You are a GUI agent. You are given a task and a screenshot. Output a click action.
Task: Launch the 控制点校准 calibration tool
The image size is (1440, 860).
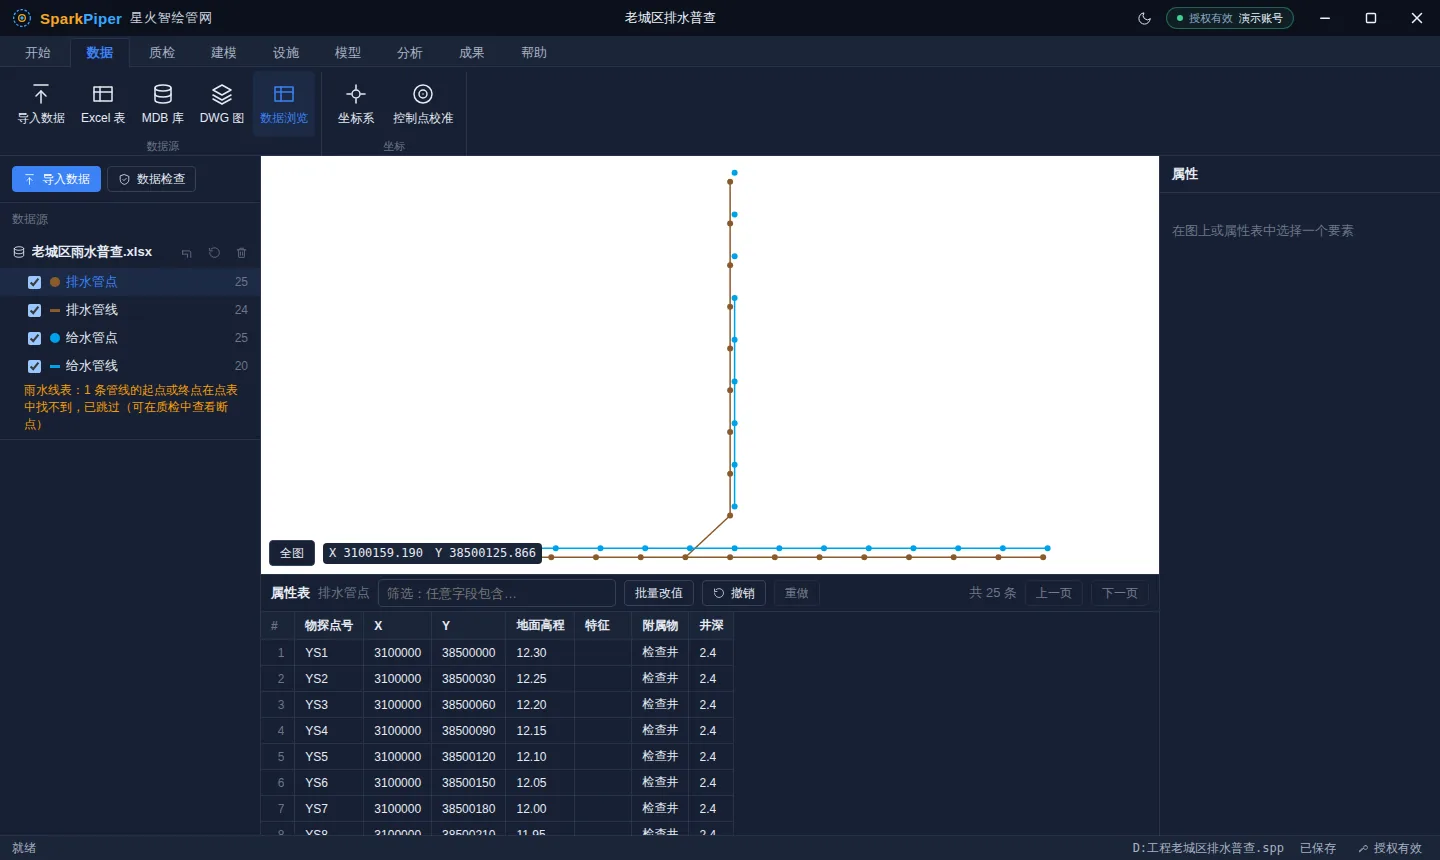pos(423,104)
